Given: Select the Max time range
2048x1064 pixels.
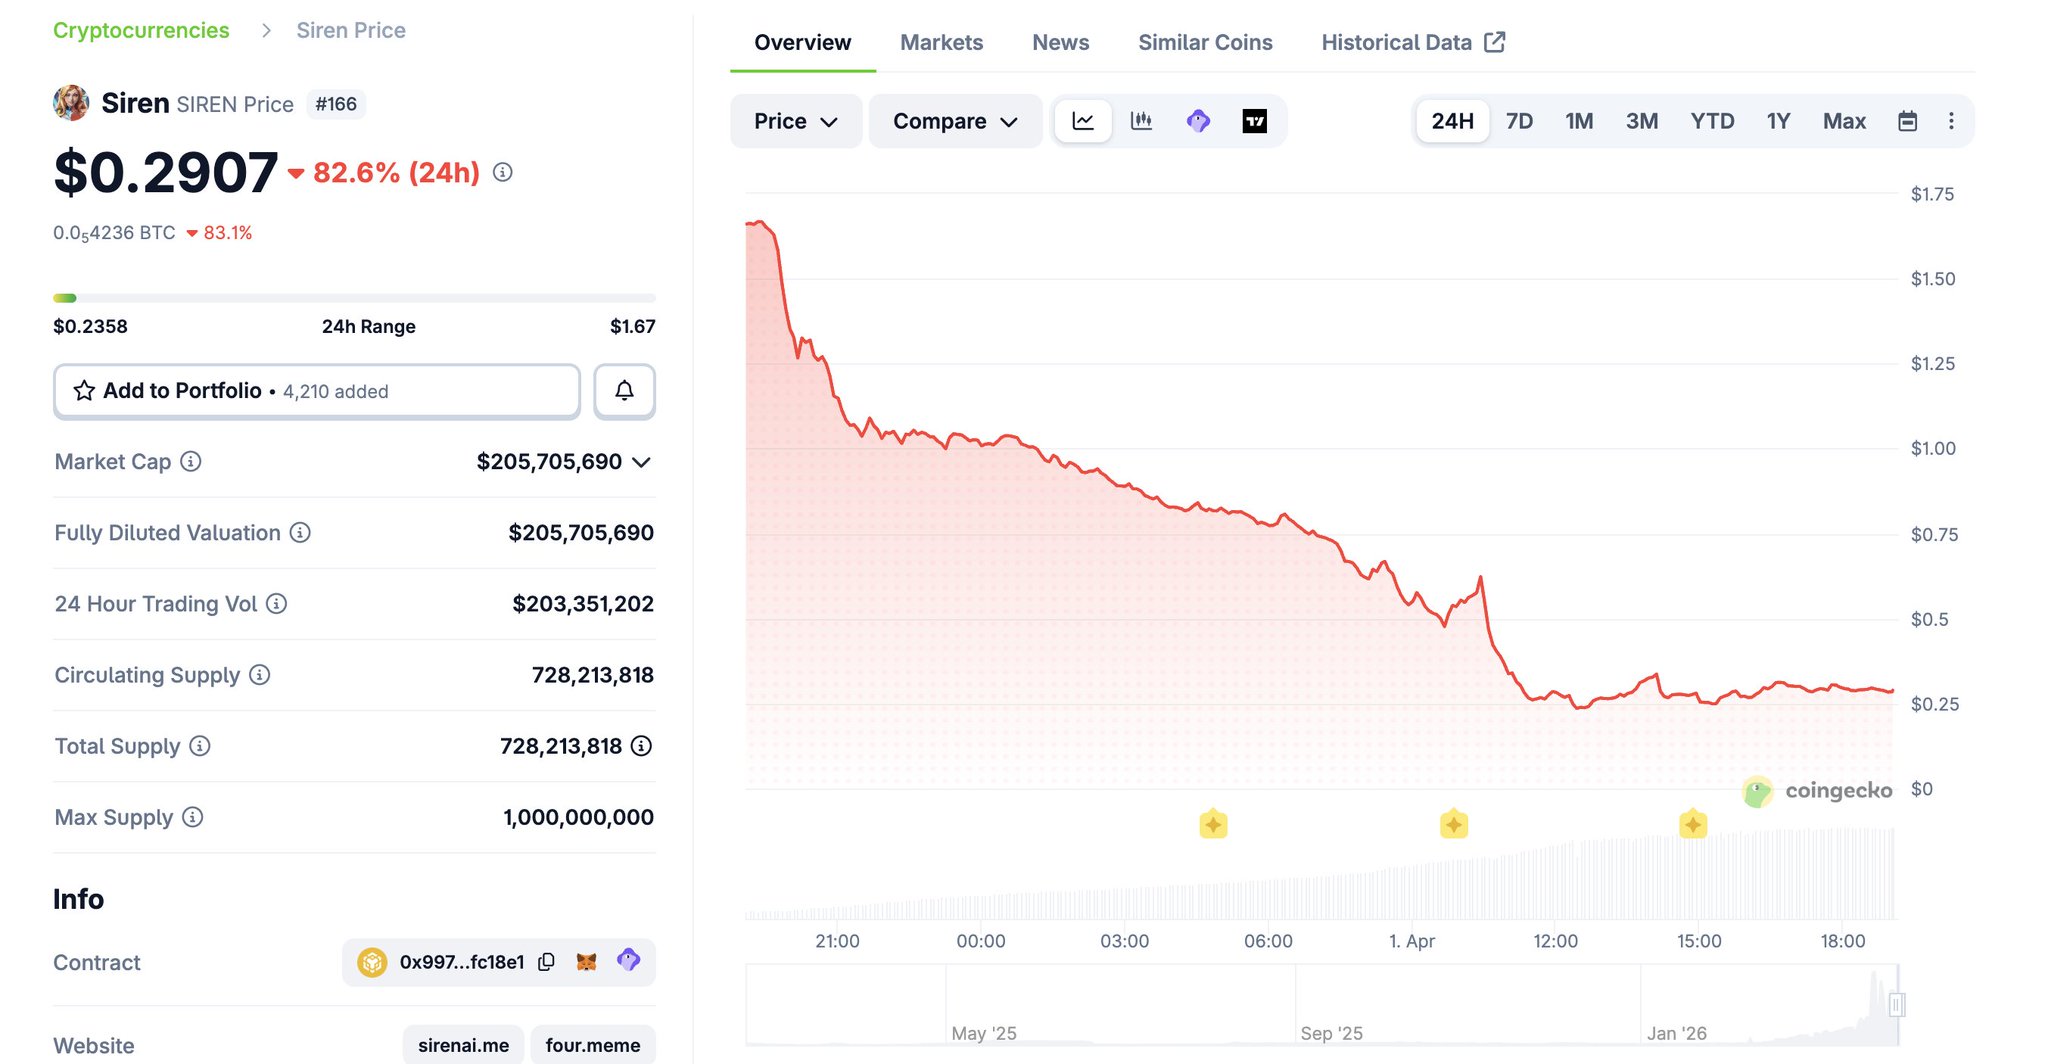Looking at the screenshot, I should pyautogui.click(x=1844, y=121).
